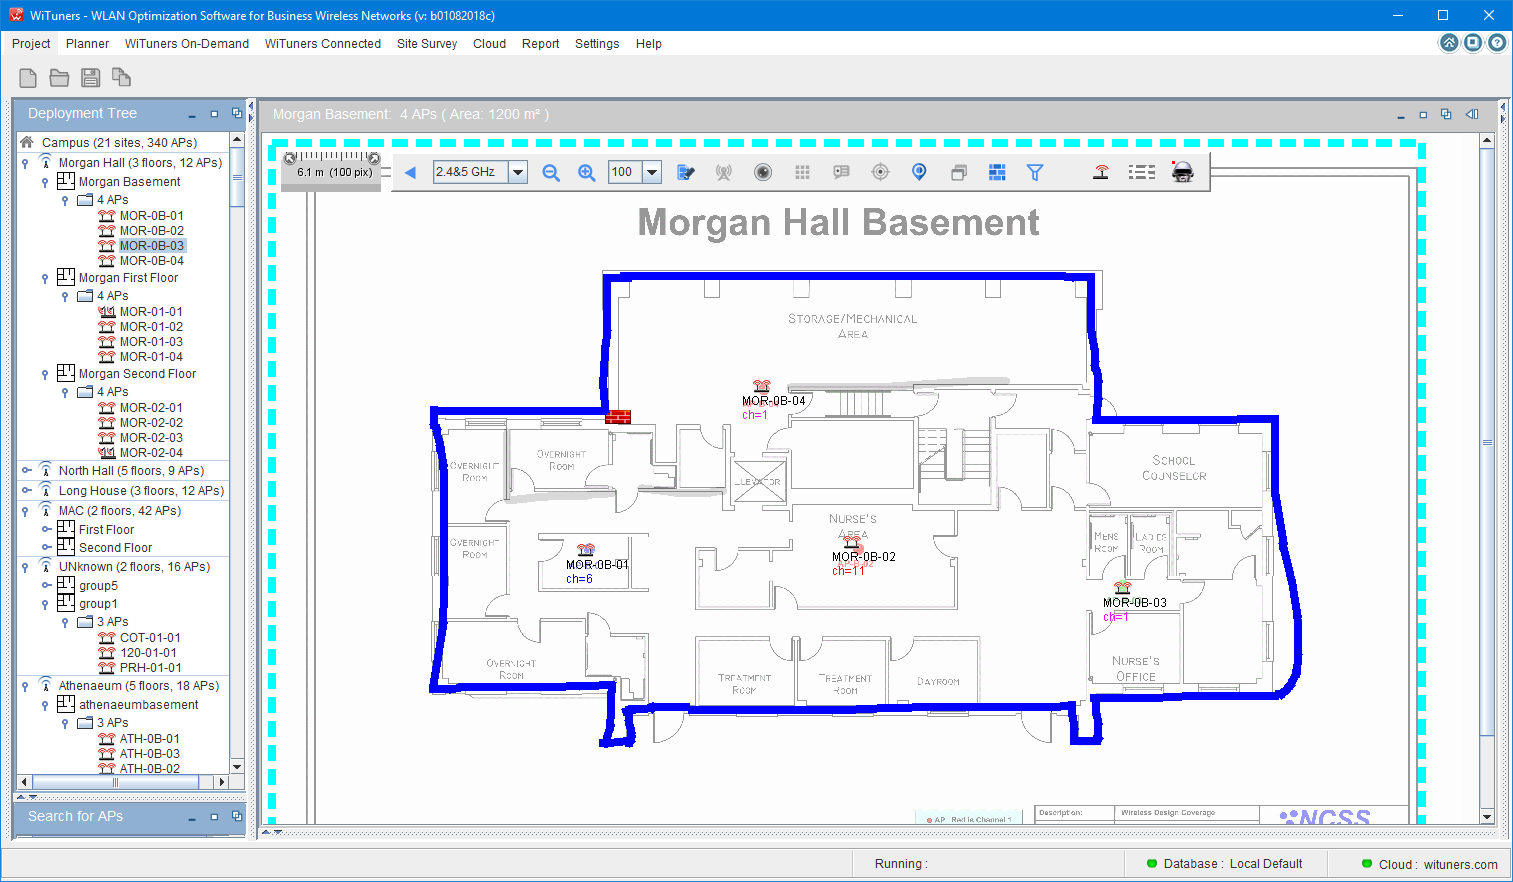1513x882 pixels.
Task: Select Morgan First Floor in the tree
Action: tap(128, 278)
